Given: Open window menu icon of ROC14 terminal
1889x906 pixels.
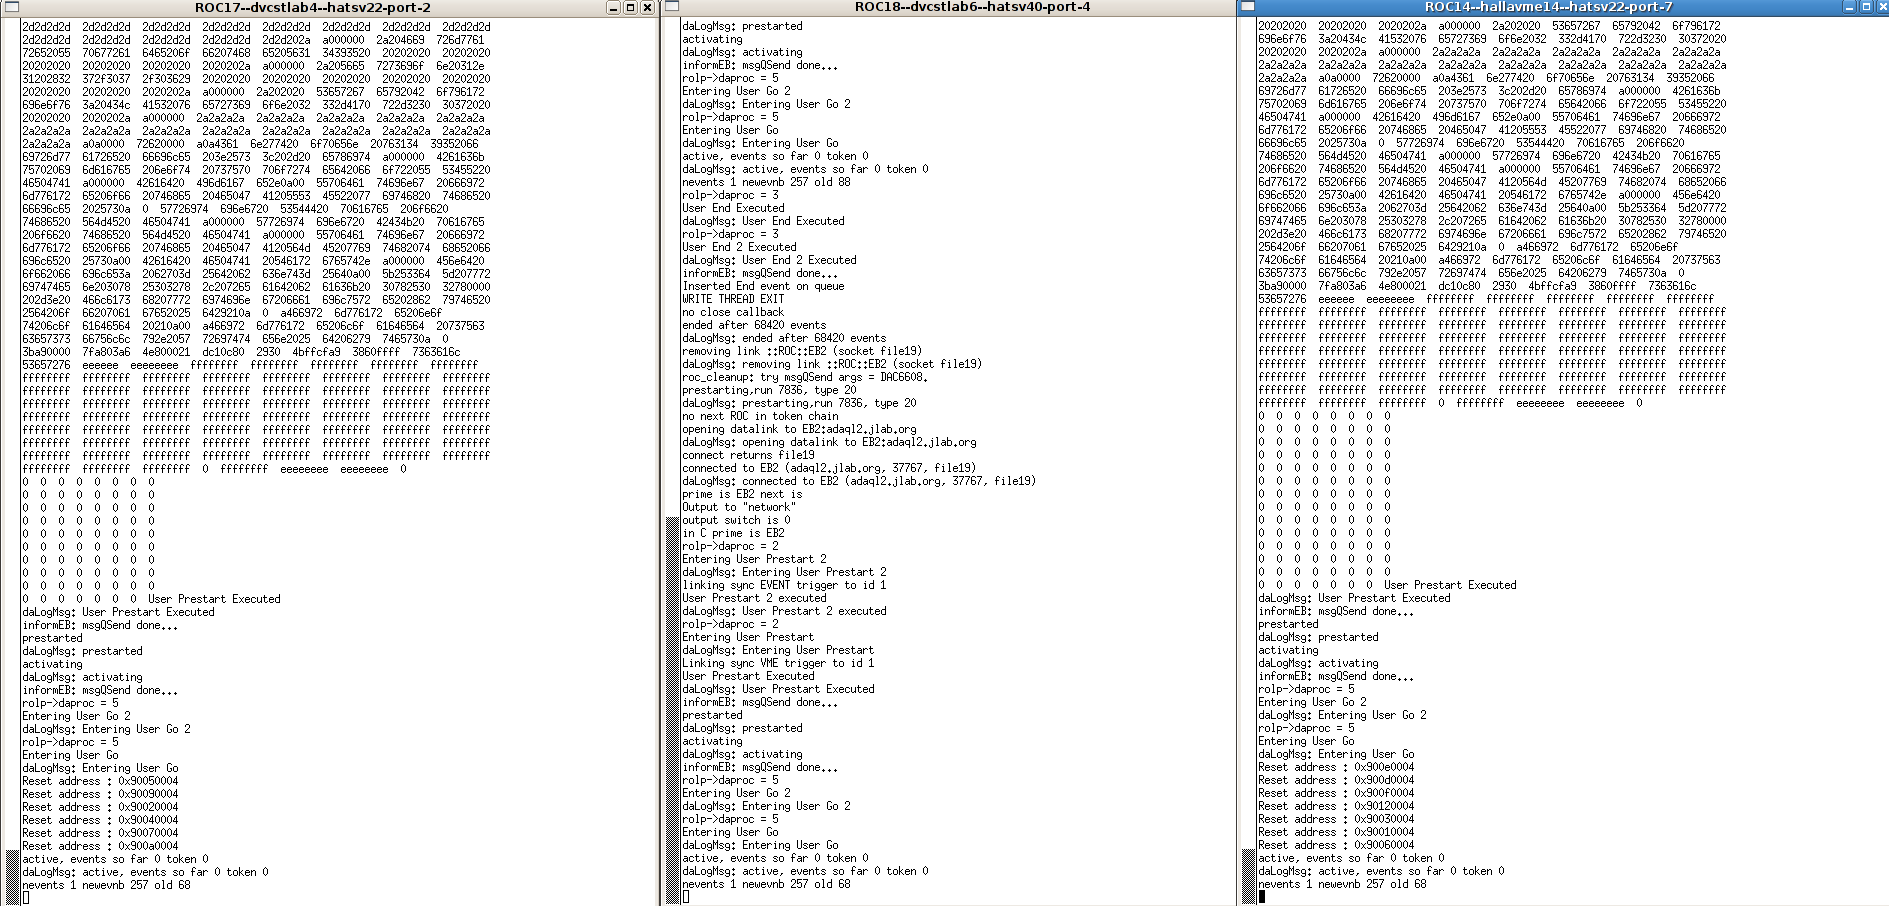Looking at the screenshot, I should pos(1248,7).
